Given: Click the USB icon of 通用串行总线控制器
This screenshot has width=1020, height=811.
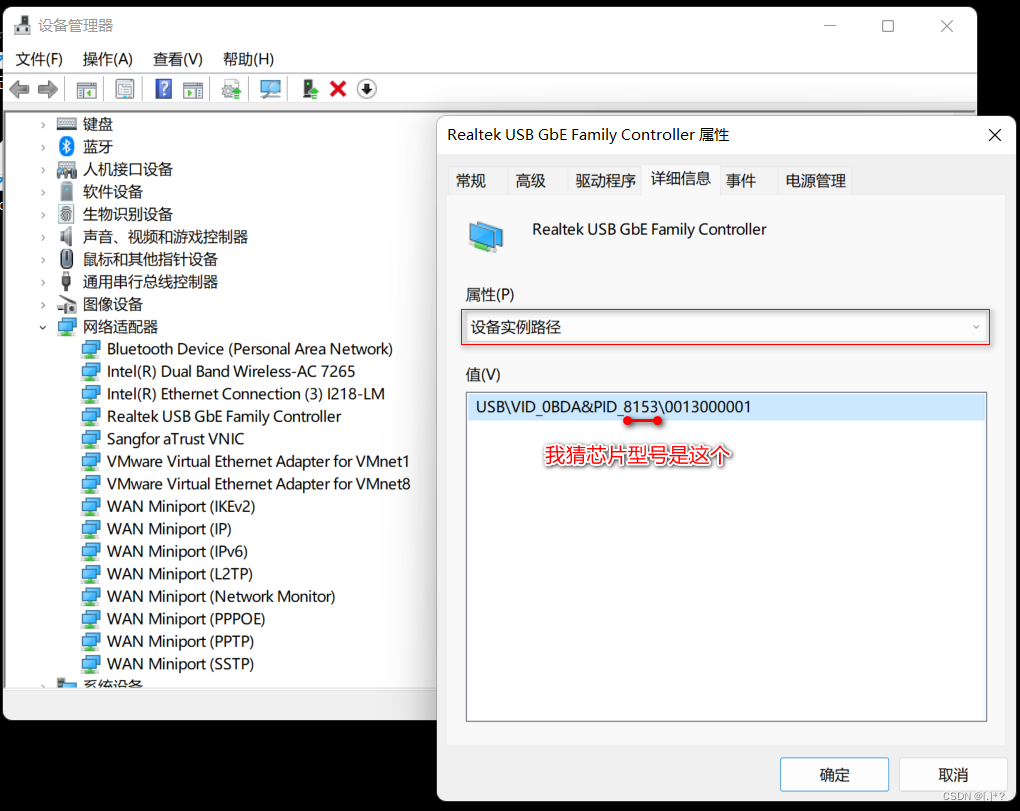Looking at the screenshot, I should coord(66,281).
